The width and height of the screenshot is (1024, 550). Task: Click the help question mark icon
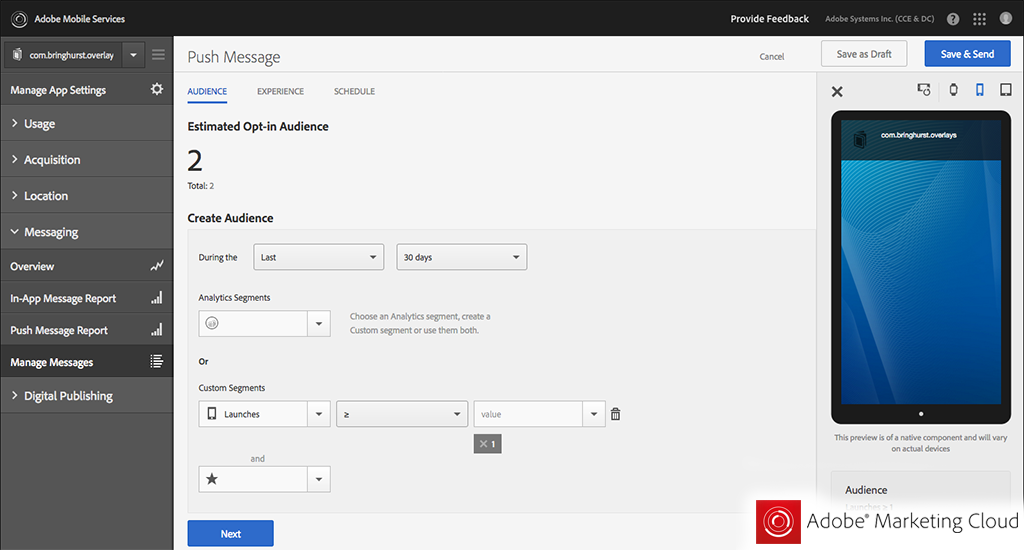tap(952, 19)
